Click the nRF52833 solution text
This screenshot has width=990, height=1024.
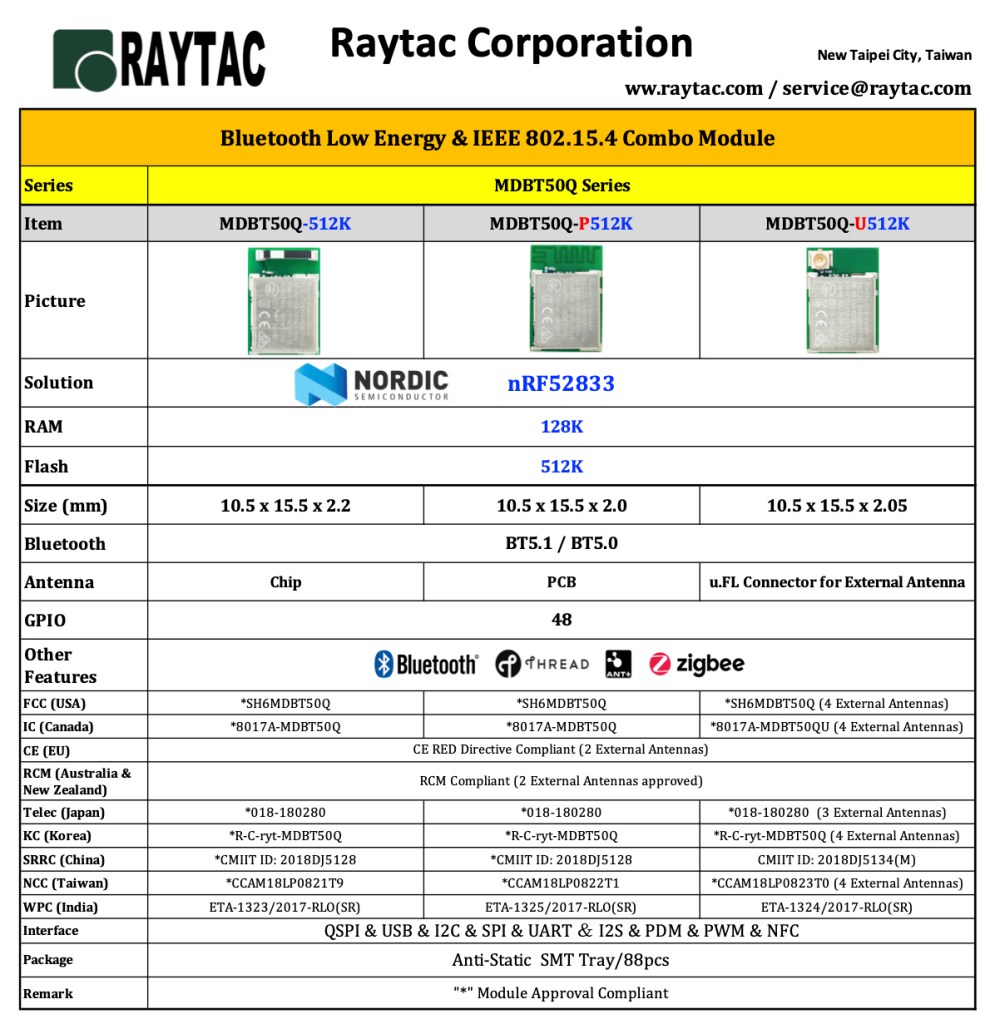561,384
